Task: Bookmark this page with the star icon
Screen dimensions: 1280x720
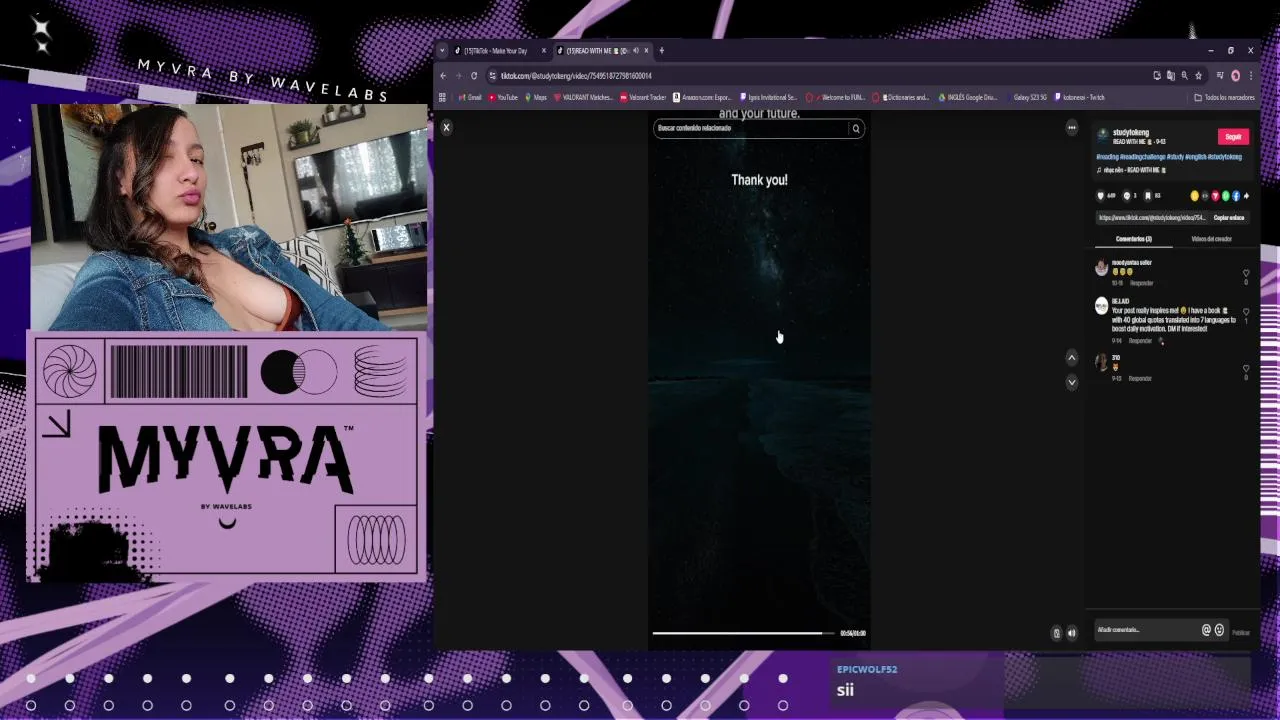Action: [x=1198, y=75]
